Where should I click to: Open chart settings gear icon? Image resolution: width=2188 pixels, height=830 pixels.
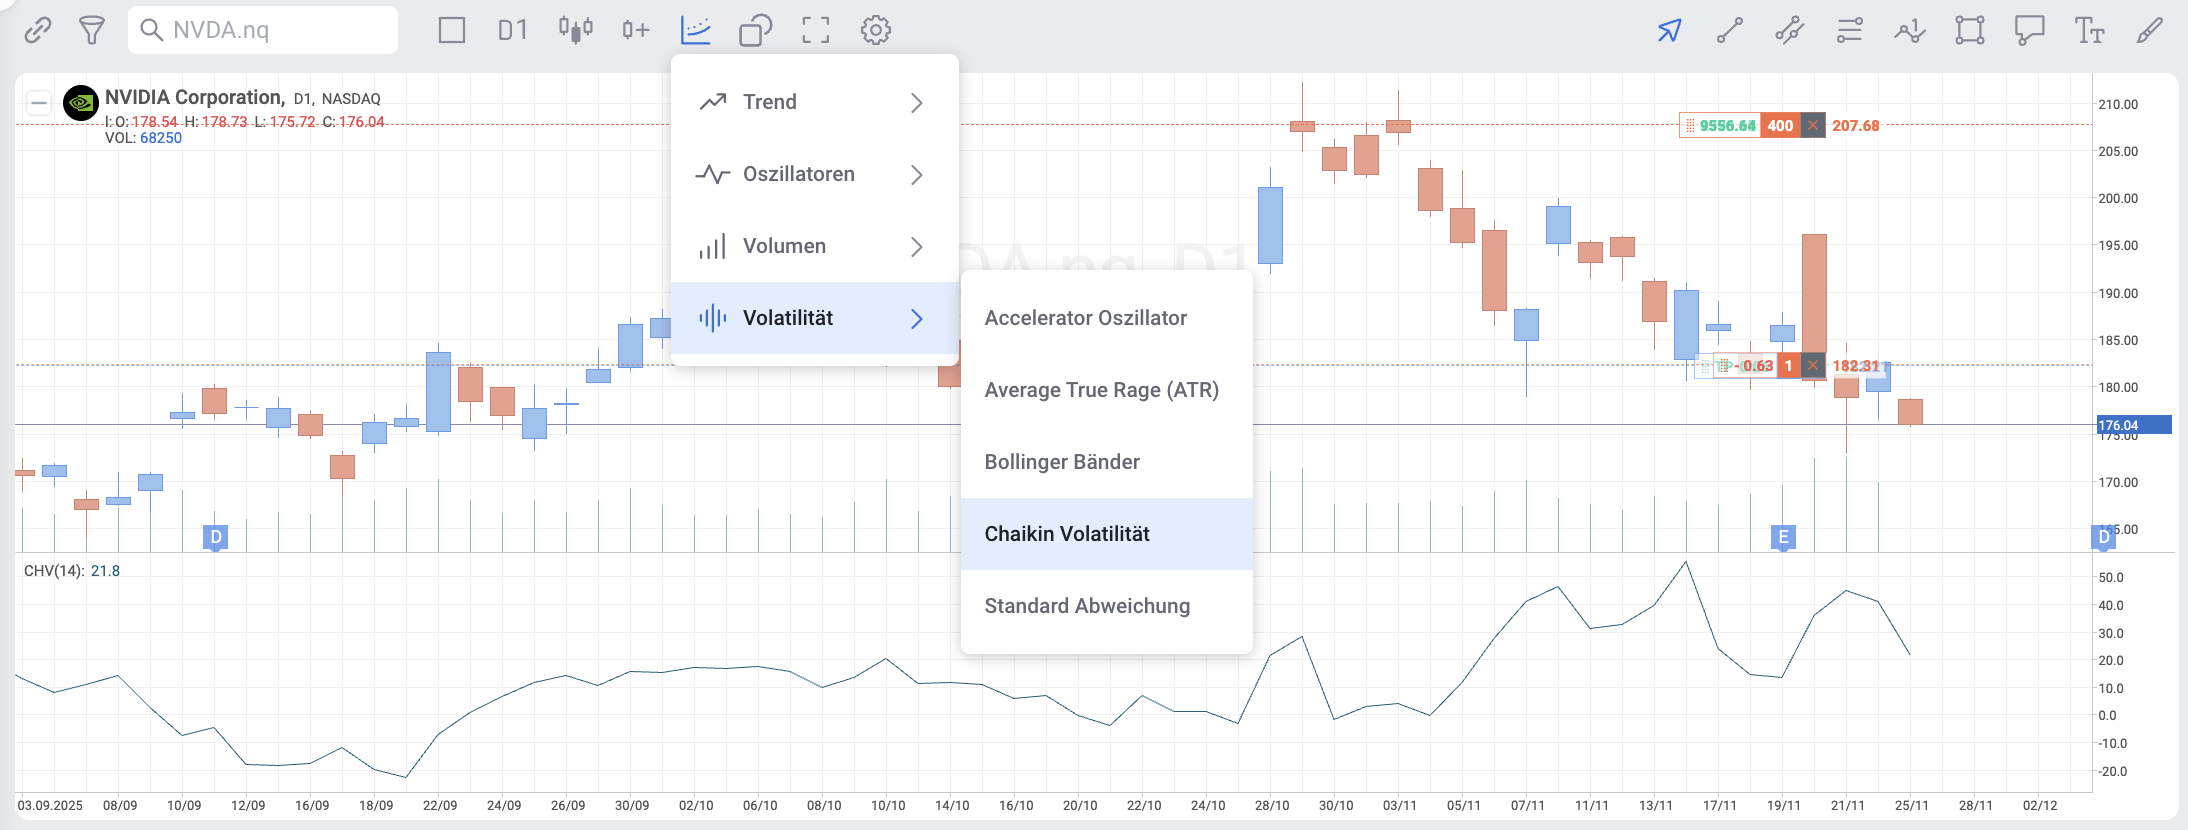[876, 30]
